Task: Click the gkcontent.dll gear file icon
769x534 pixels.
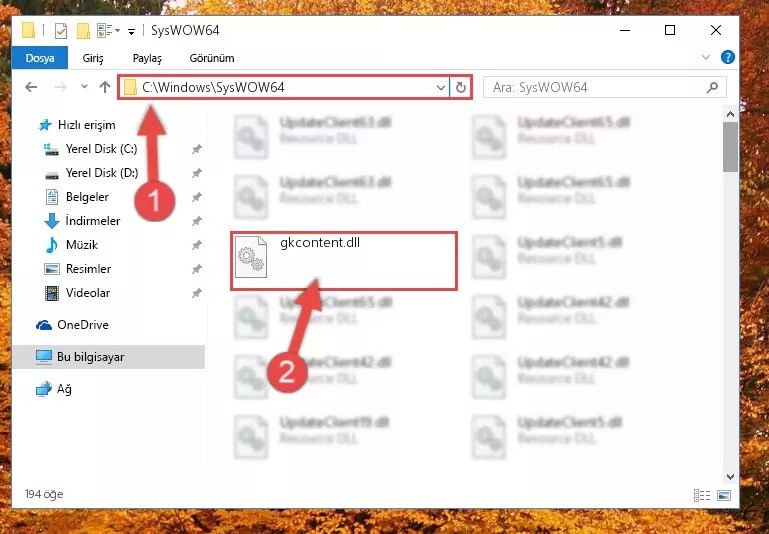Action: (x=251, y=257)
